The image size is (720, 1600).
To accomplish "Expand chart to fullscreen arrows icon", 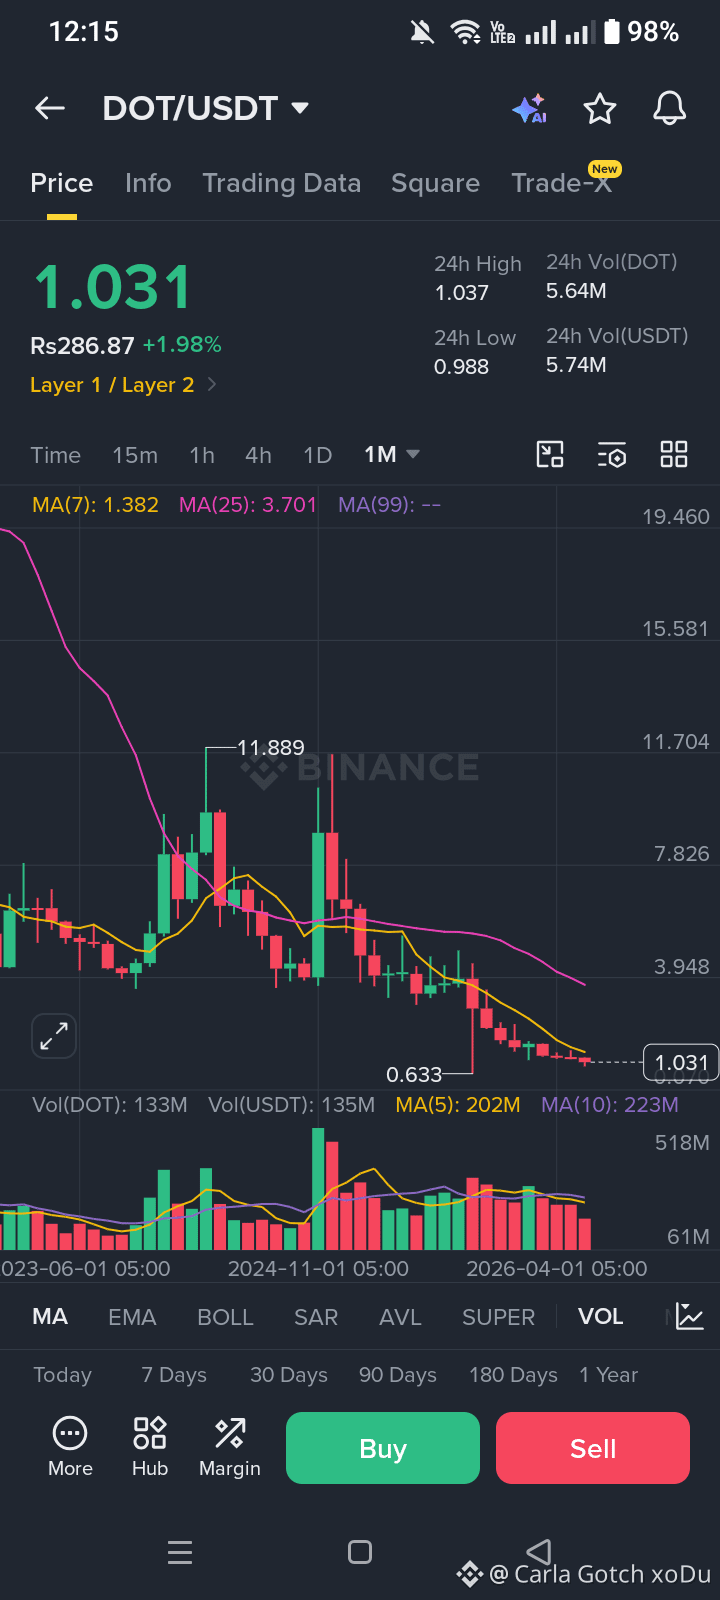I will (54, 1036).
